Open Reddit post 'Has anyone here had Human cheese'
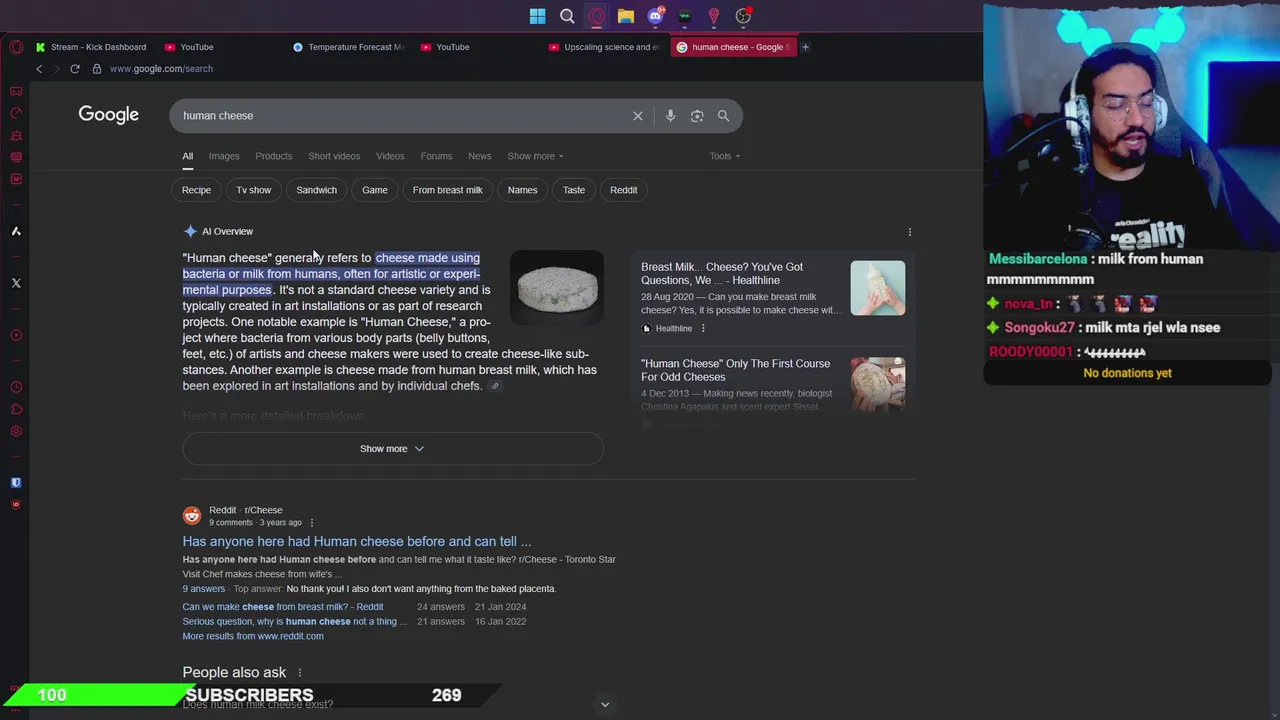 pyautogui.click(x=357, y=542)
